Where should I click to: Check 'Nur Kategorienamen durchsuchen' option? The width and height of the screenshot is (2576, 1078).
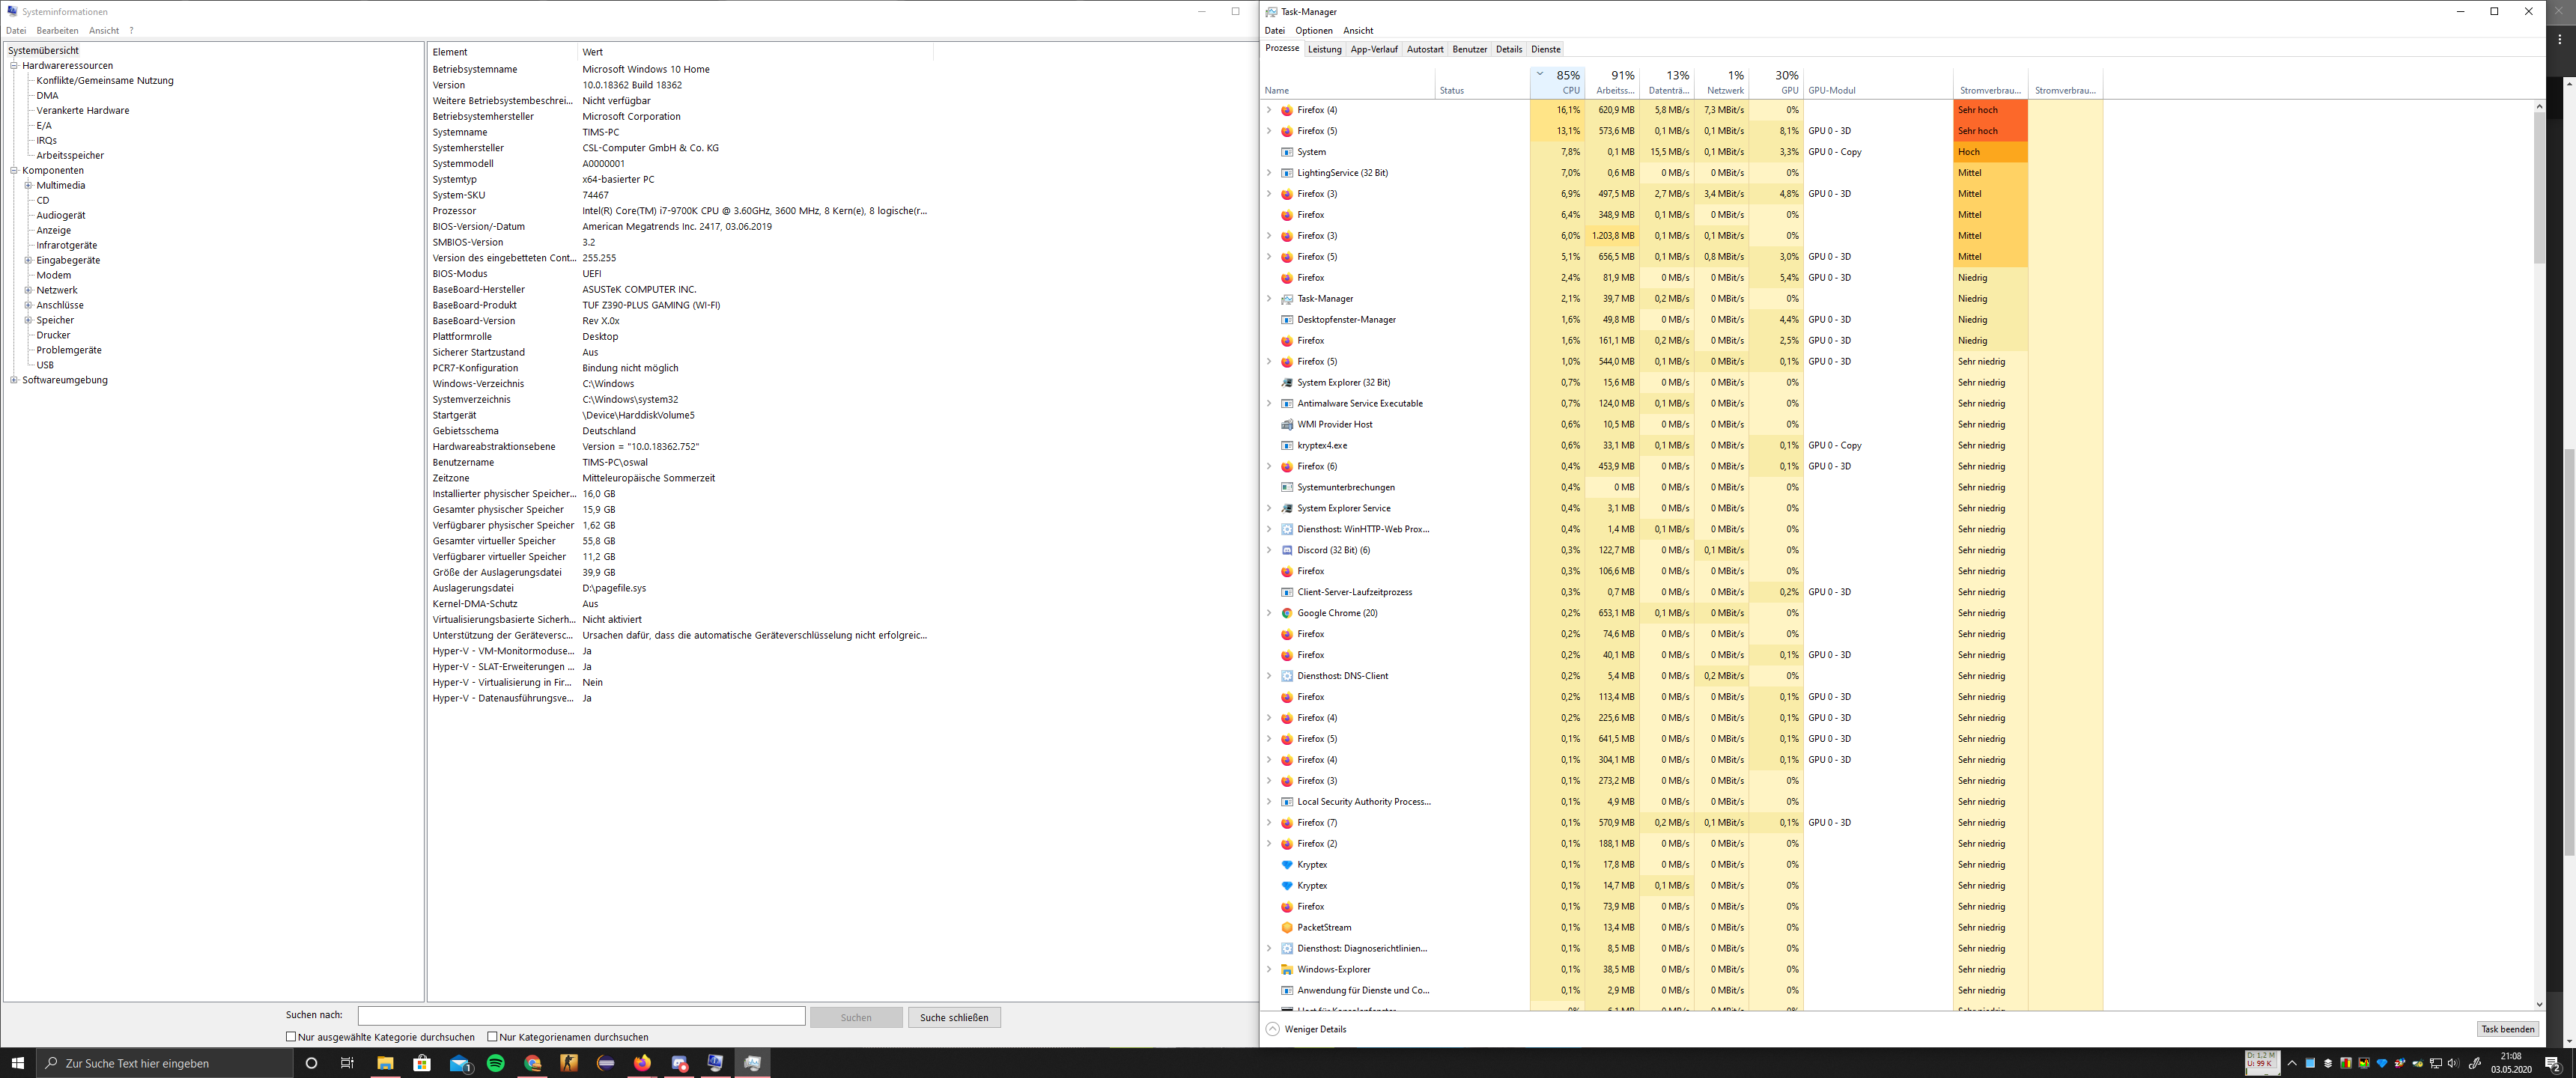492,1037
